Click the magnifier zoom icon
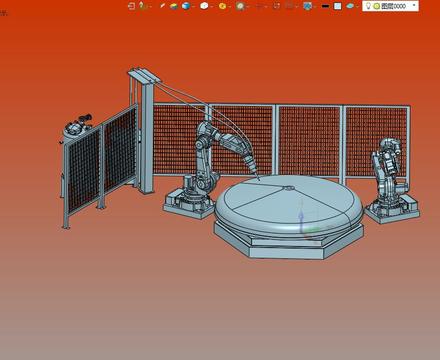Screen dimensions: 440x360 240,6
